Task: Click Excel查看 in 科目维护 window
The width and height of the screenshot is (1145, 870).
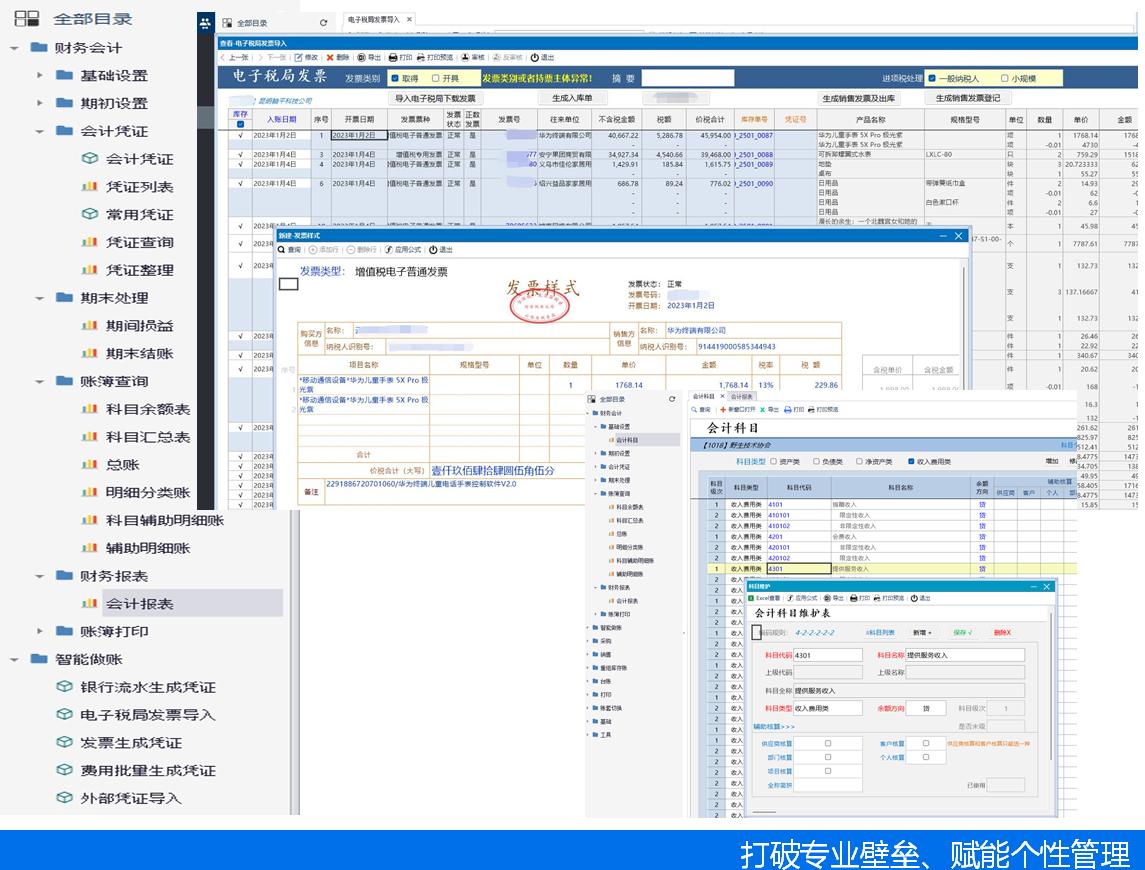Action: click(765, 598)
